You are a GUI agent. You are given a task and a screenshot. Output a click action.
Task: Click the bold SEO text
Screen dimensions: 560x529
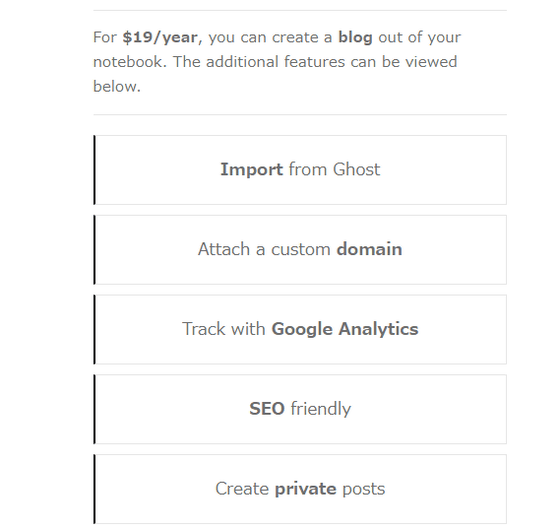point(267,409)
